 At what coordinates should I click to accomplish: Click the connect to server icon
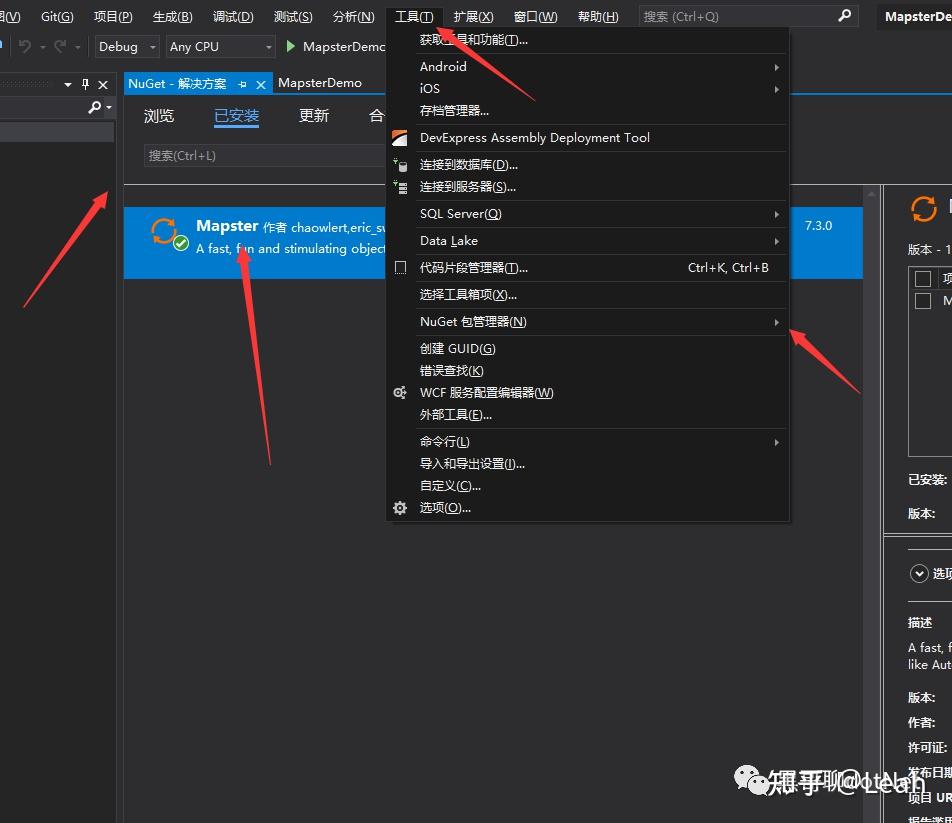(x=400, y=187)
